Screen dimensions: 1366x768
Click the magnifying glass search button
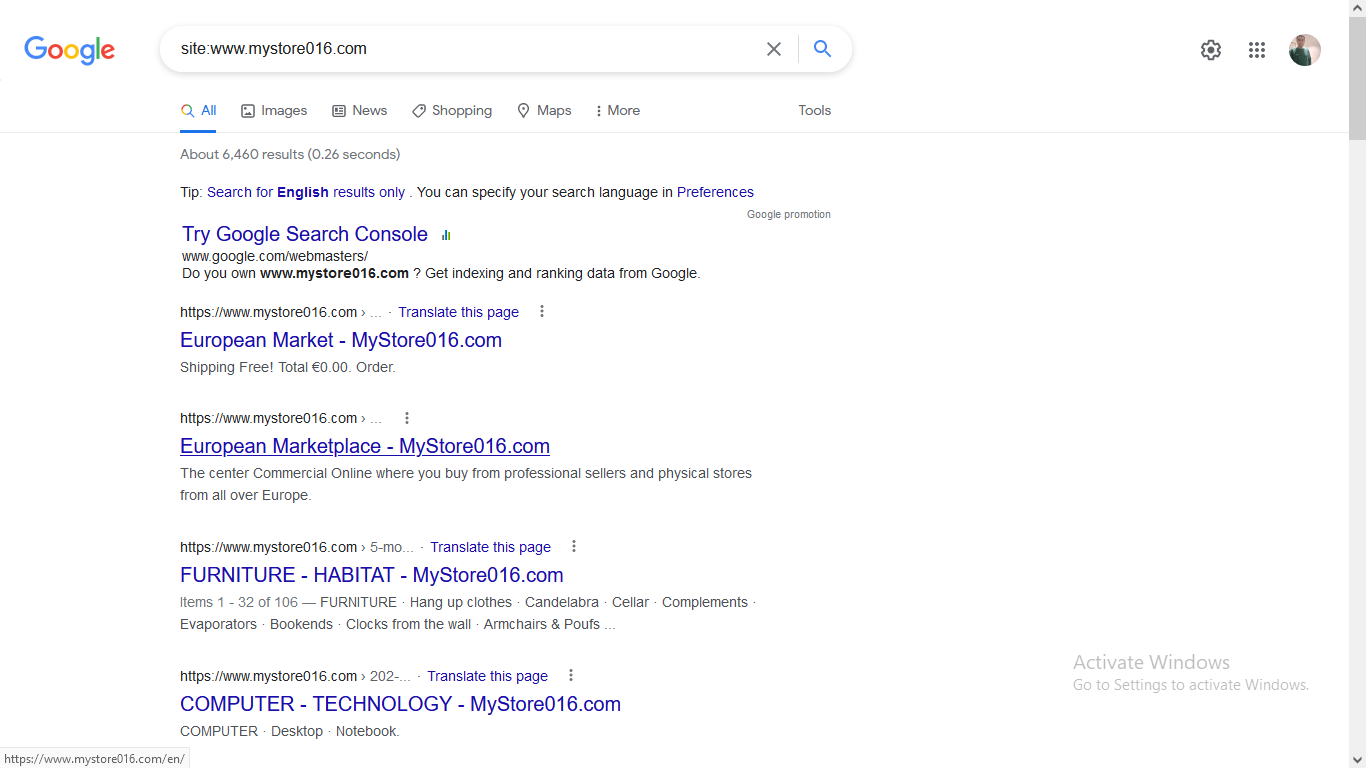(822, 49)
